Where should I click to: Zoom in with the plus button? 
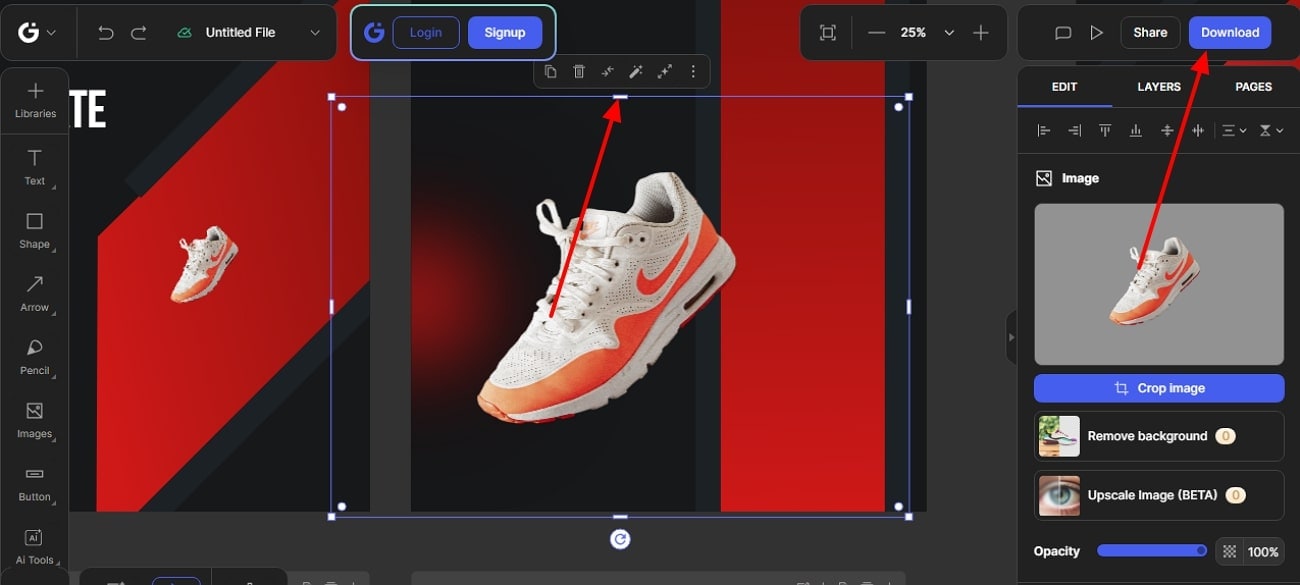tap(981, 33)
